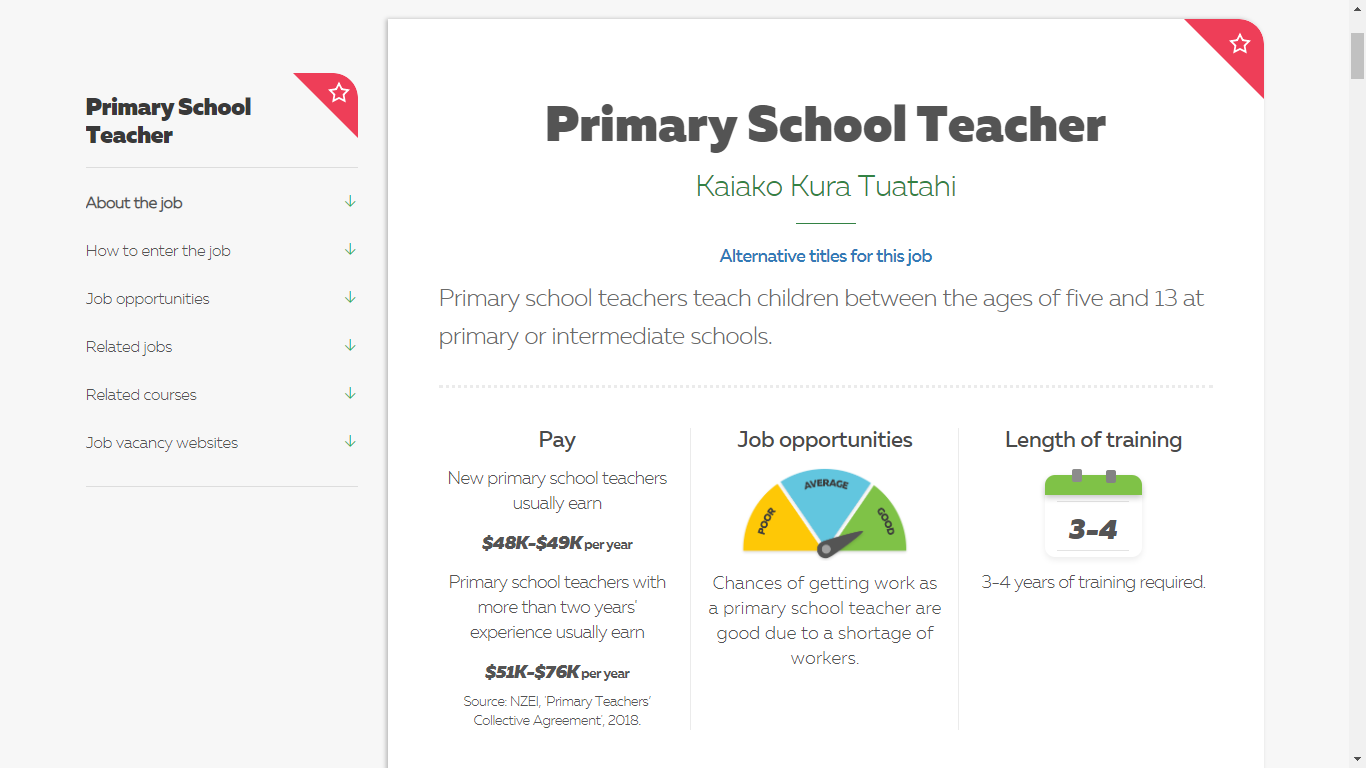This screenshot has width=1366, height=768.
Task: Click the Good segment of the gauge
Action: [878, 520]
